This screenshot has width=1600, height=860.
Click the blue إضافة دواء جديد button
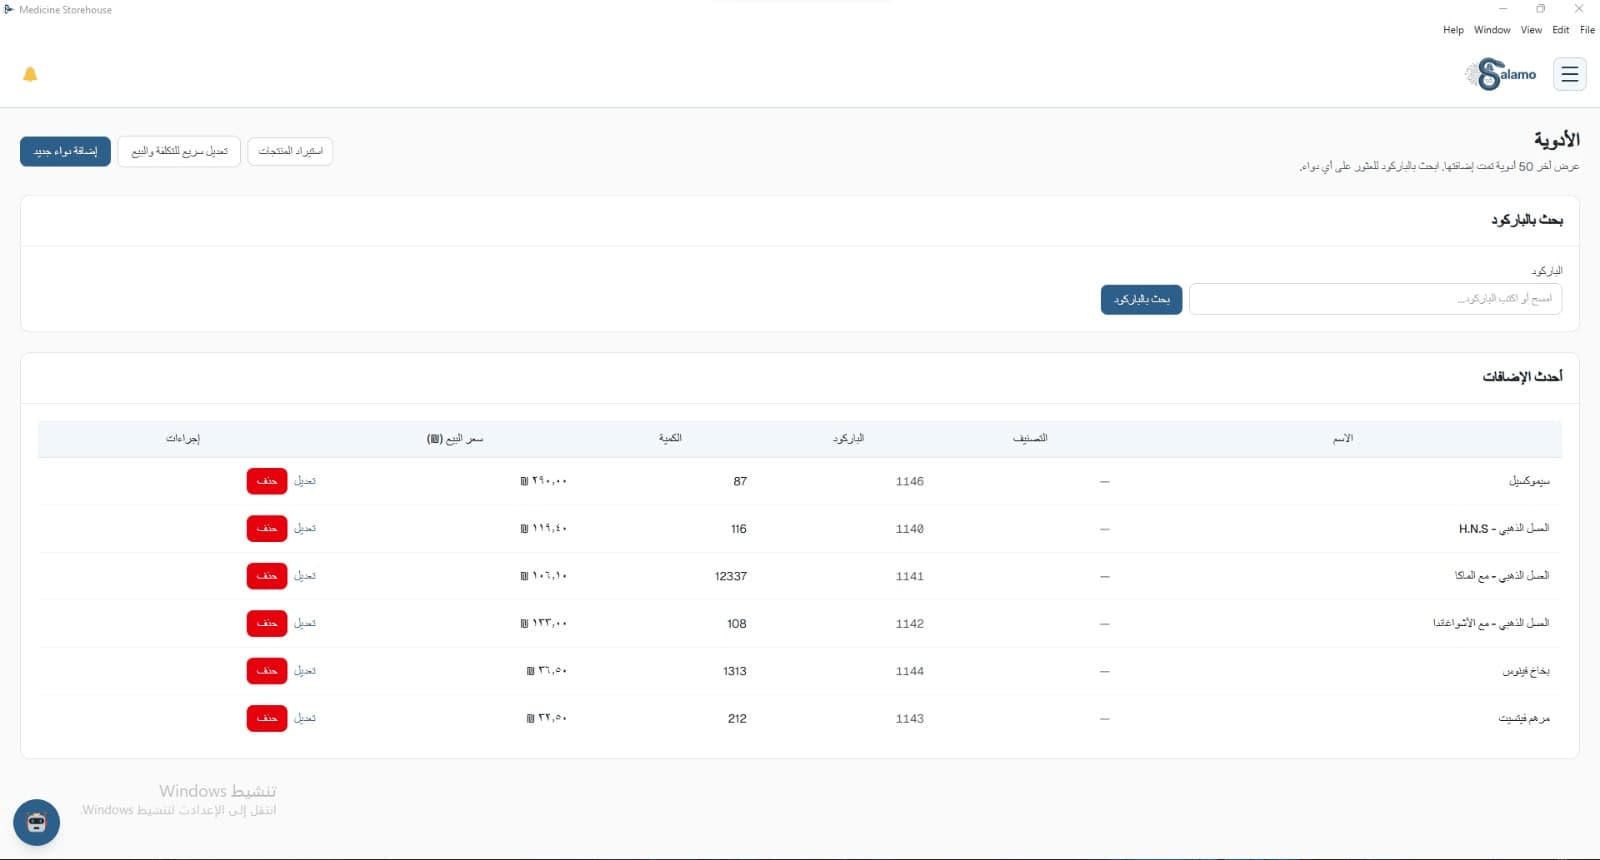click(x=65, y=151)
